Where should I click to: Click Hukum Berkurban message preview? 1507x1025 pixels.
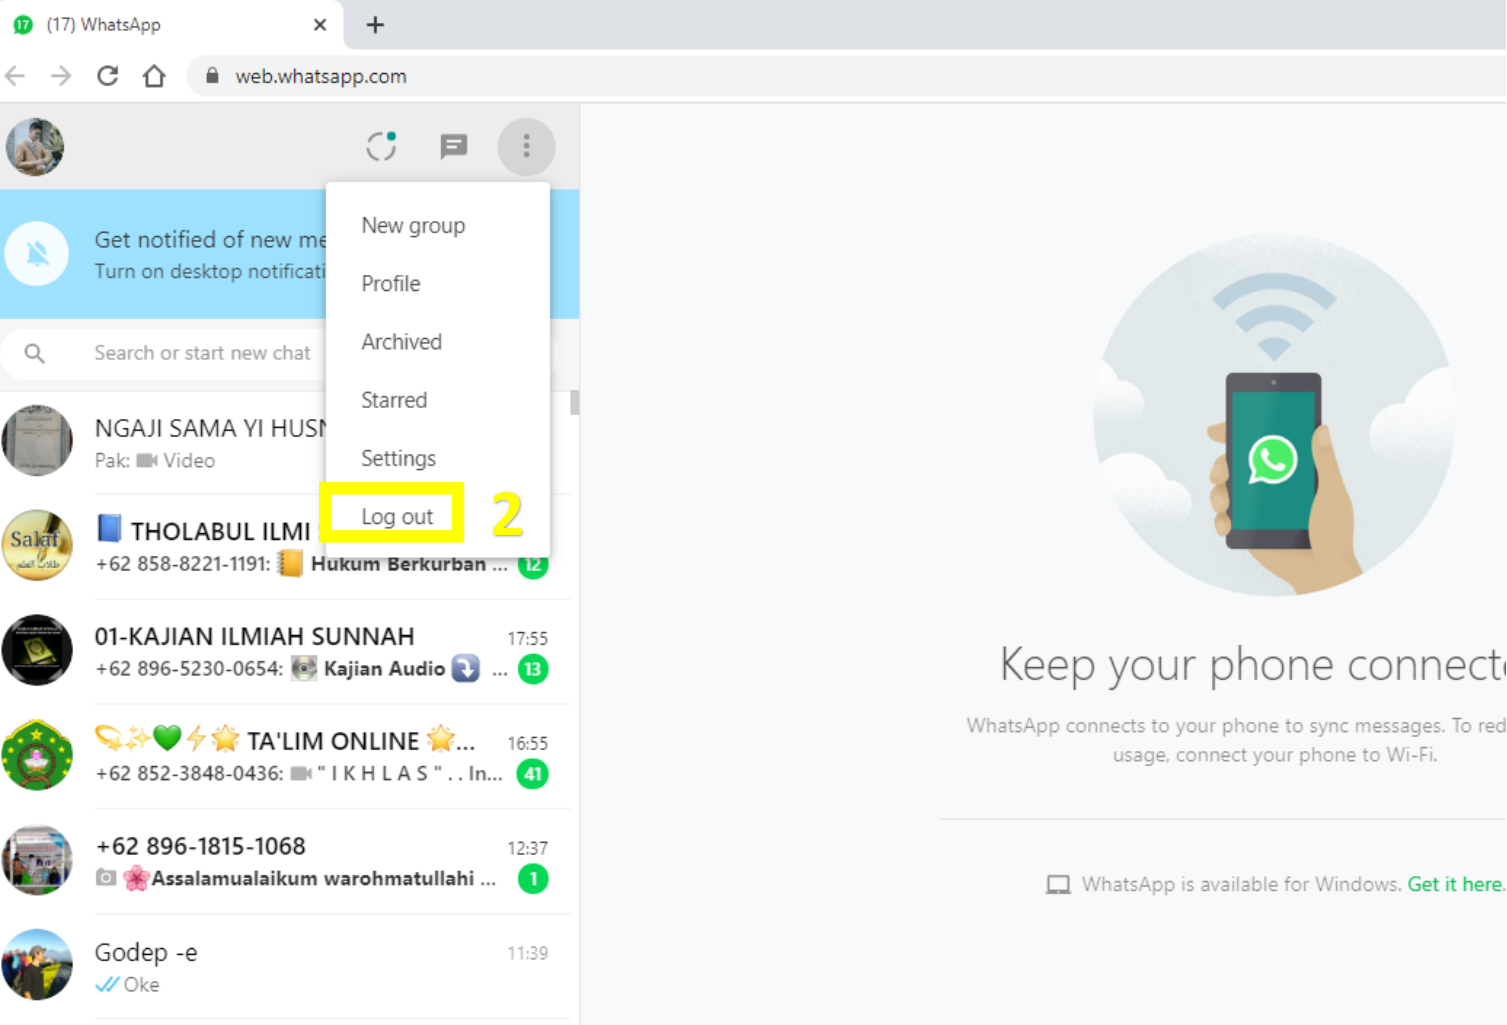[x=409, y=564]
